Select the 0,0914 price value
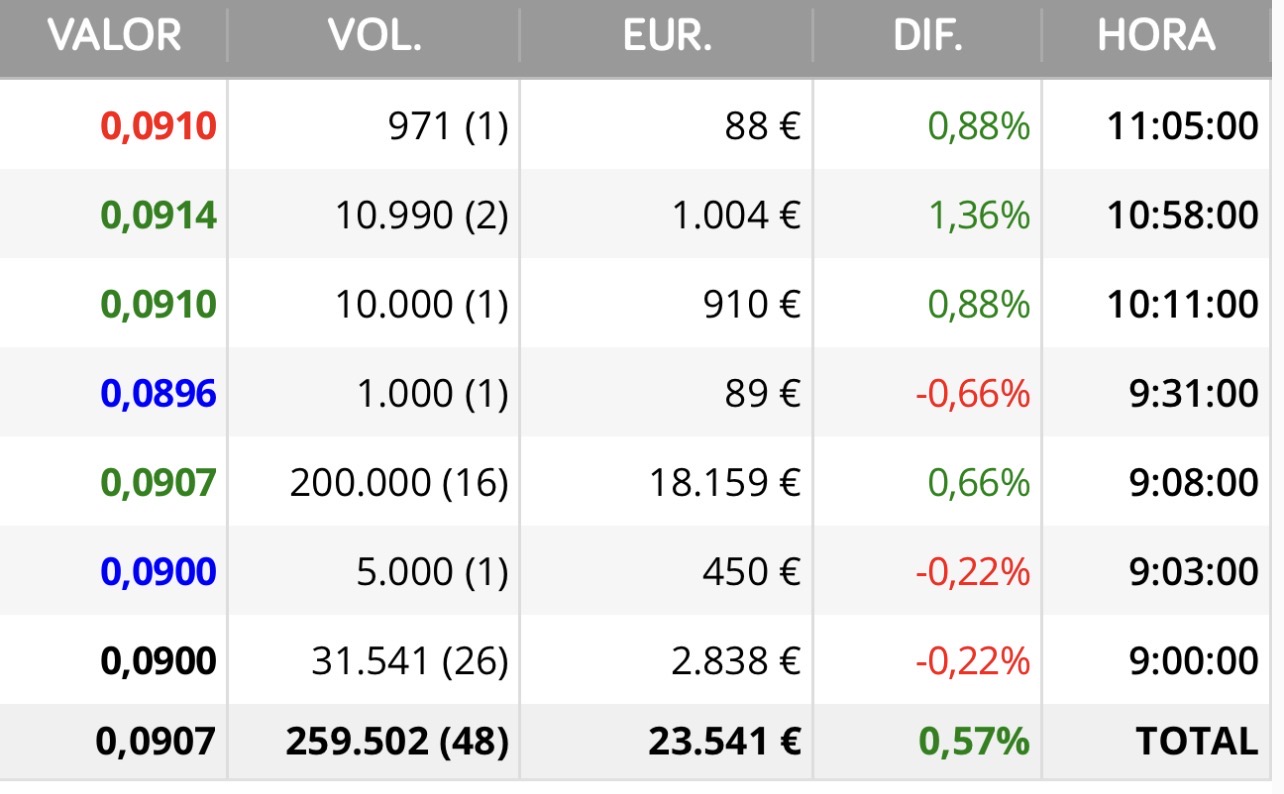This screenshot has height=794, width=1284. tap(158, 216)
